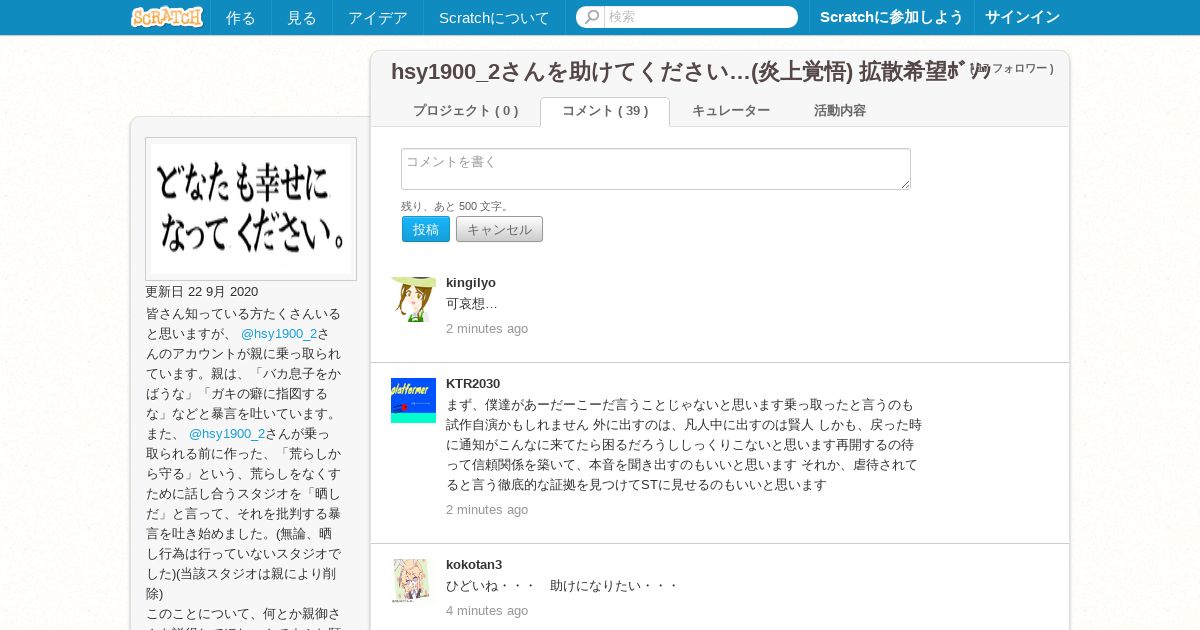Open the 作る menu item
1200x630 pixels.
[240, 17]
